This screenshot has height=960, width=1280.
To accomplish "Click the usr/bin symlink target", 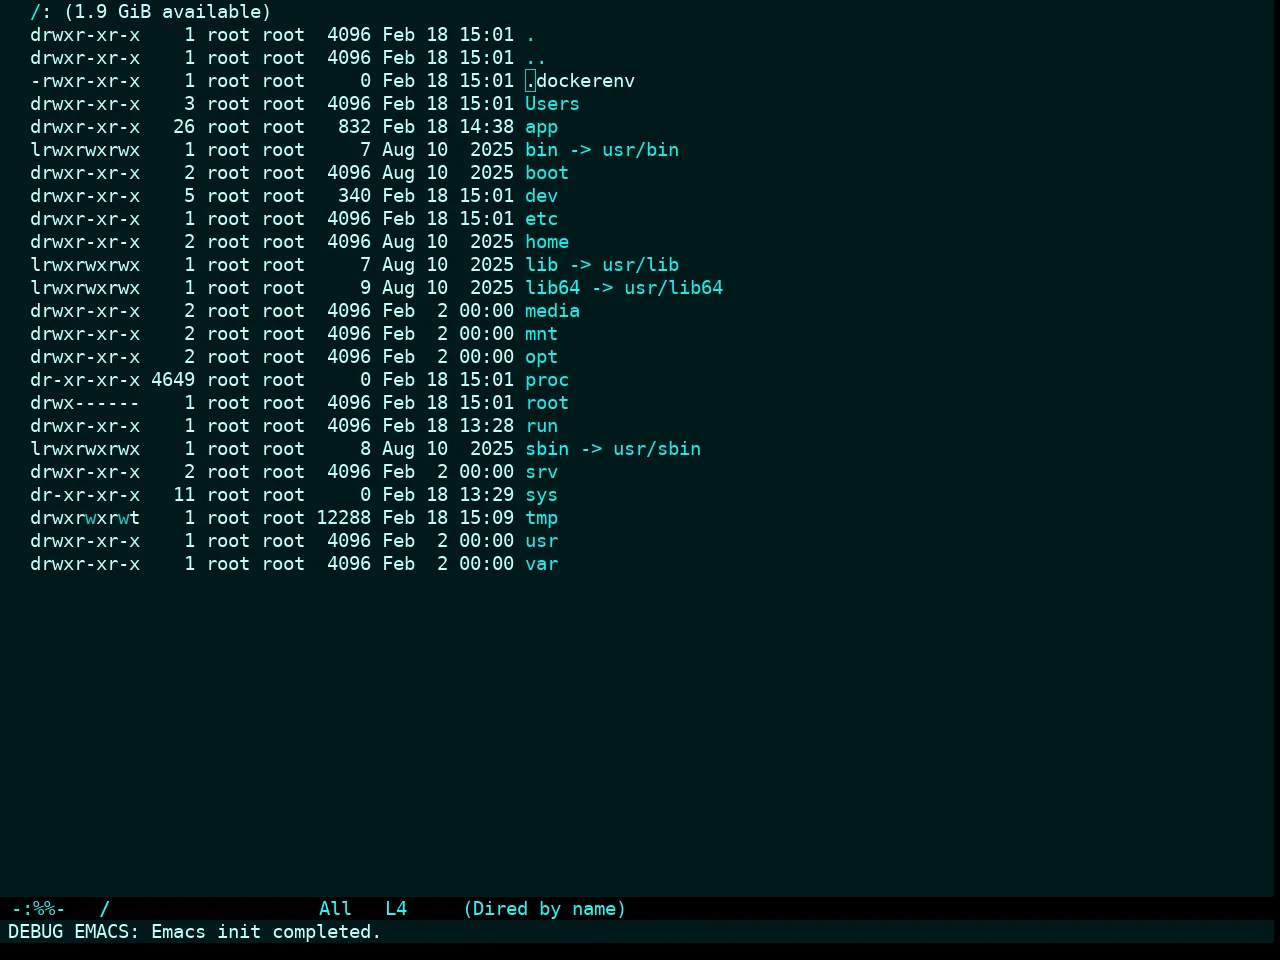I will [x=640, y=150].
